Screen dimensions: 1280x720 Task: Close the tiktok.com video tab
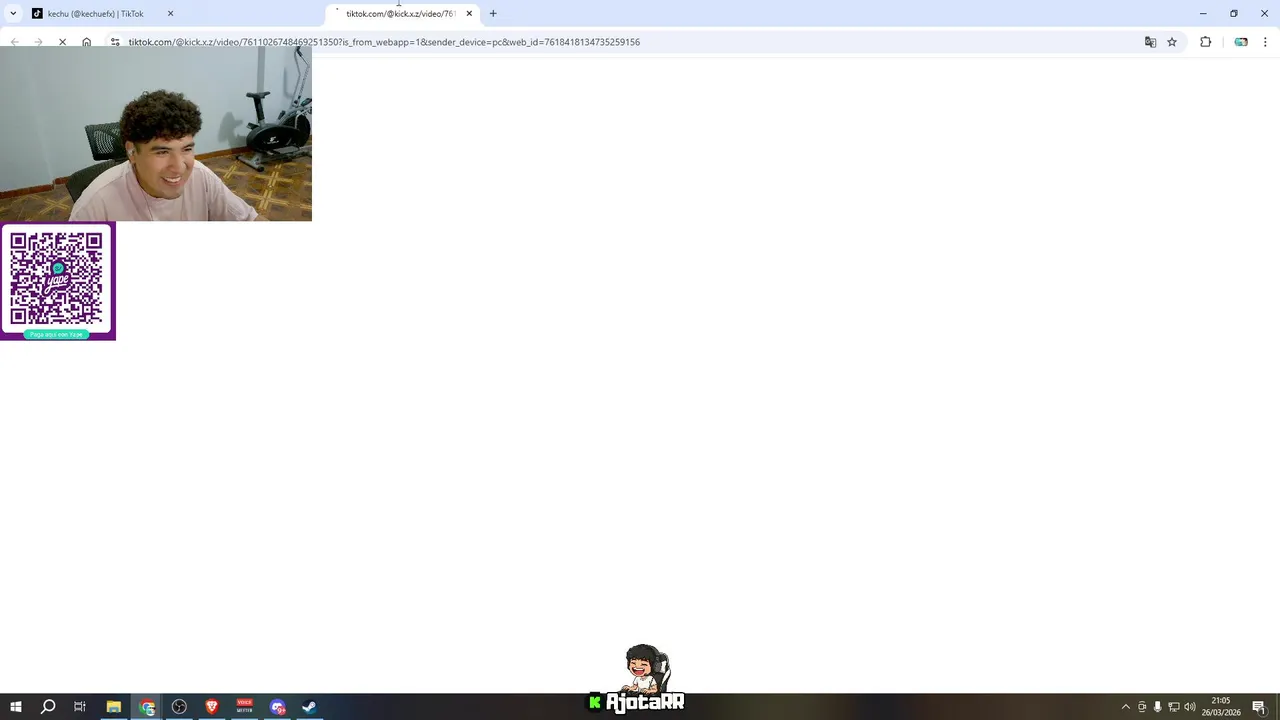point(469,14)
